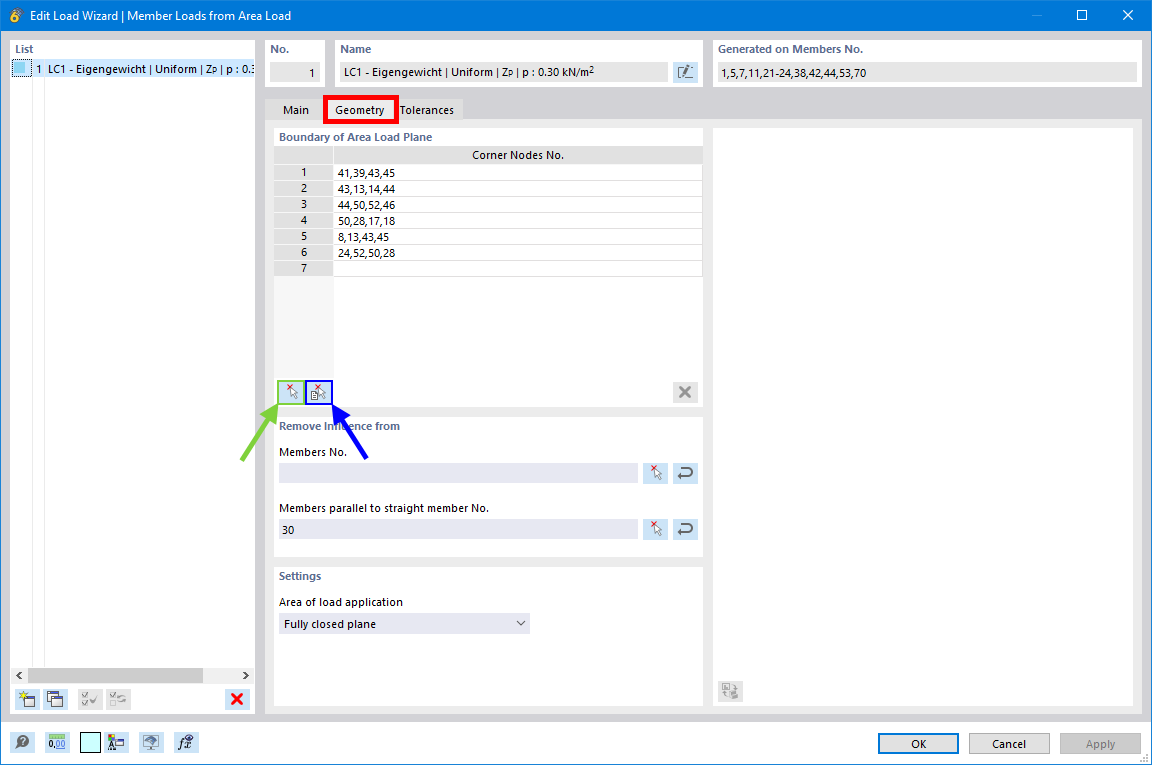Expand the Fully closed plane combo box
This screenshot has height=765, width=1152.
coord(520,623)
